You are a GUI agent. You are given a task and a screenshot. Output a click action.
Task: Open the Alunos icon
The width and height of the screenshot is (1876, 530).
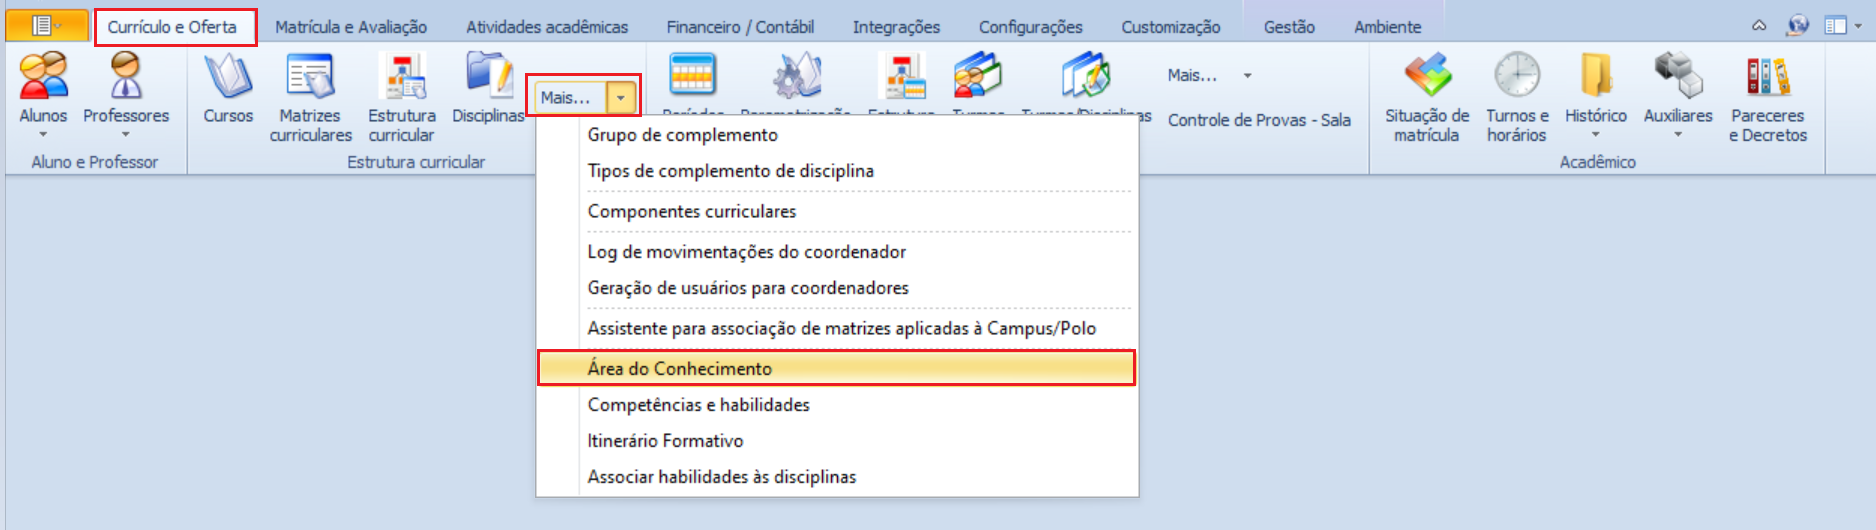click(x=44, y=76)
